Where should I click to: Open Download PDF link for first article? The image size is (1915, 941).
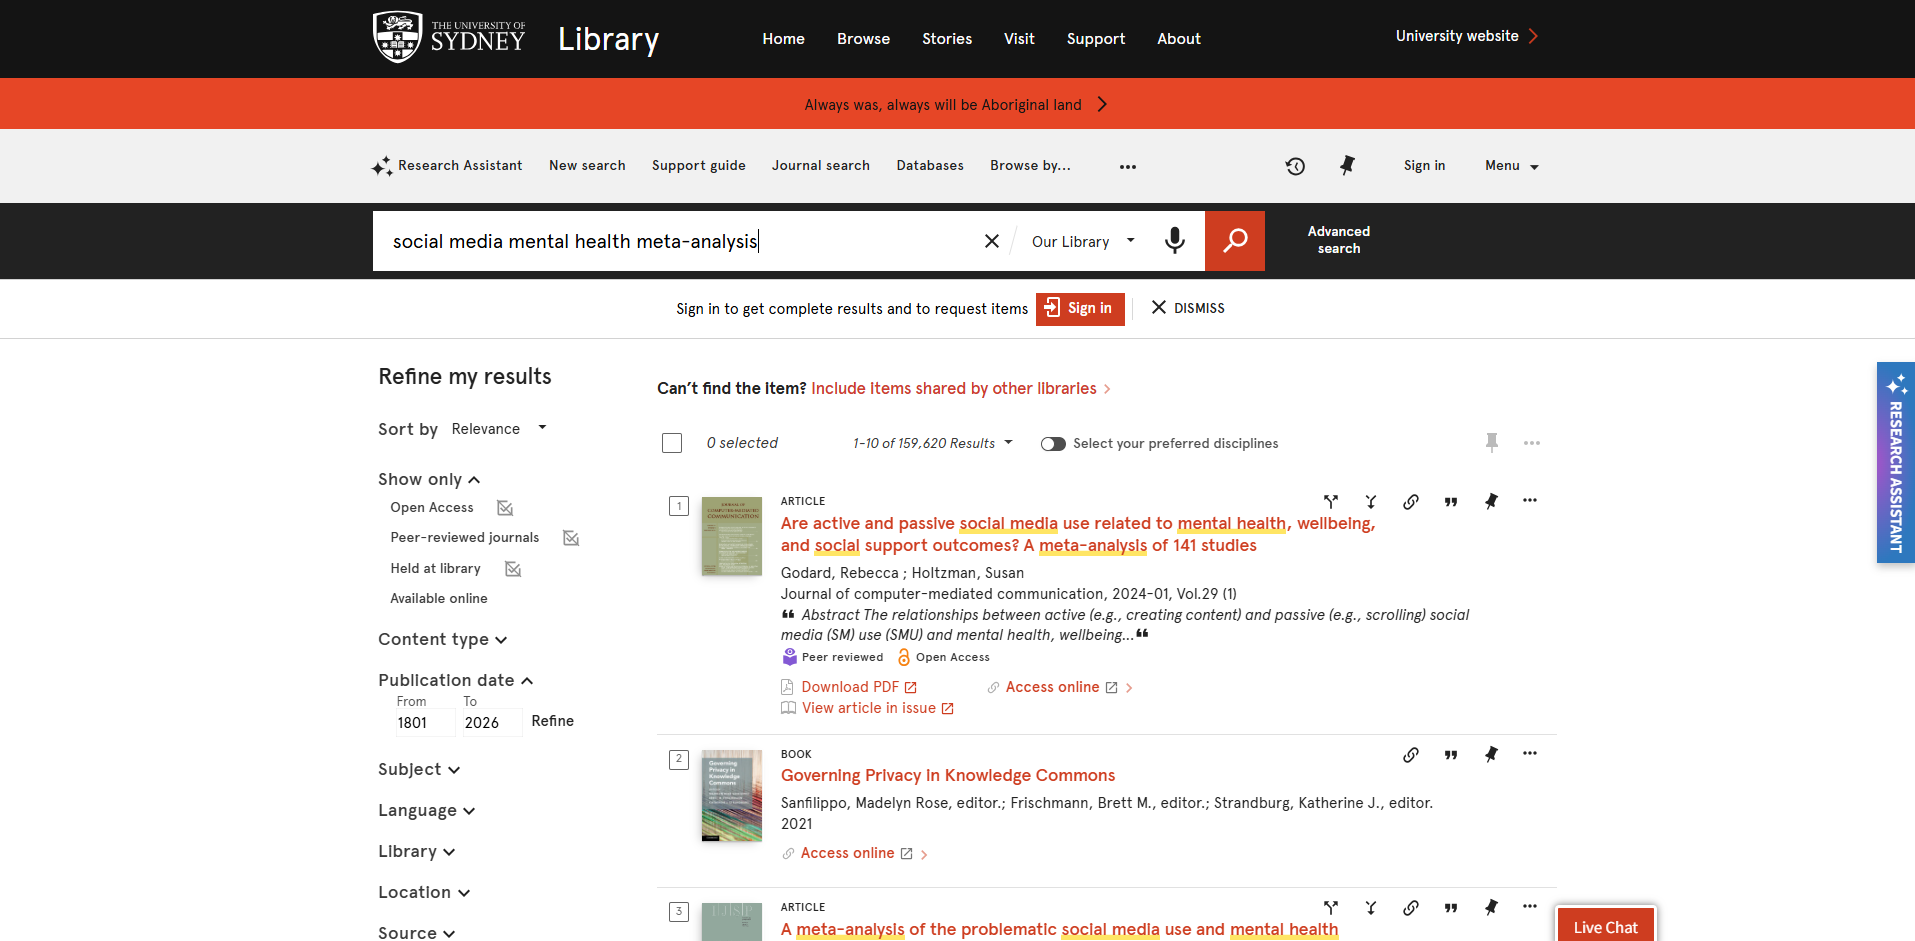(x=849, y=687)
